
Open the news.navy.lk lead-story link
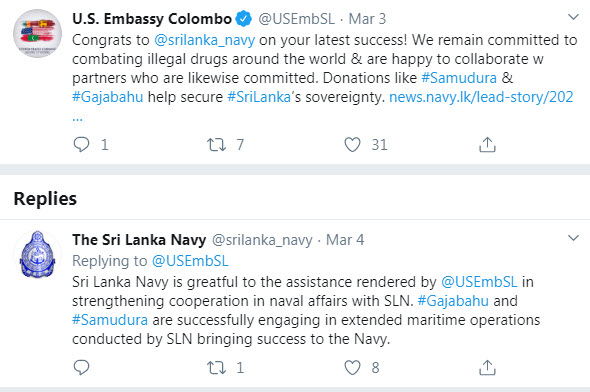tap(481, 97)
